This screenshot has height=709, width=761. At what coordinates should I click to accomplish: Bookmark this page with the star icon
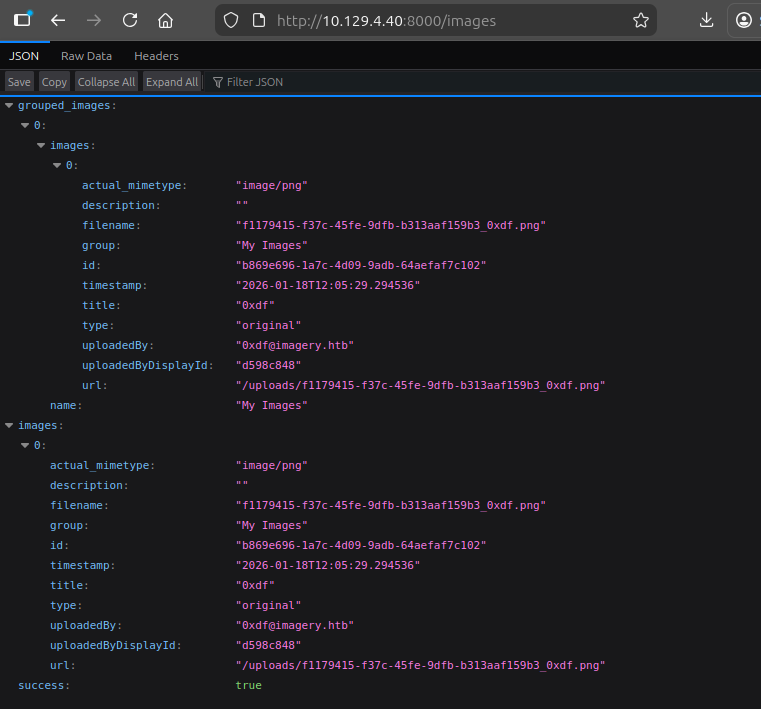point(641,20)
